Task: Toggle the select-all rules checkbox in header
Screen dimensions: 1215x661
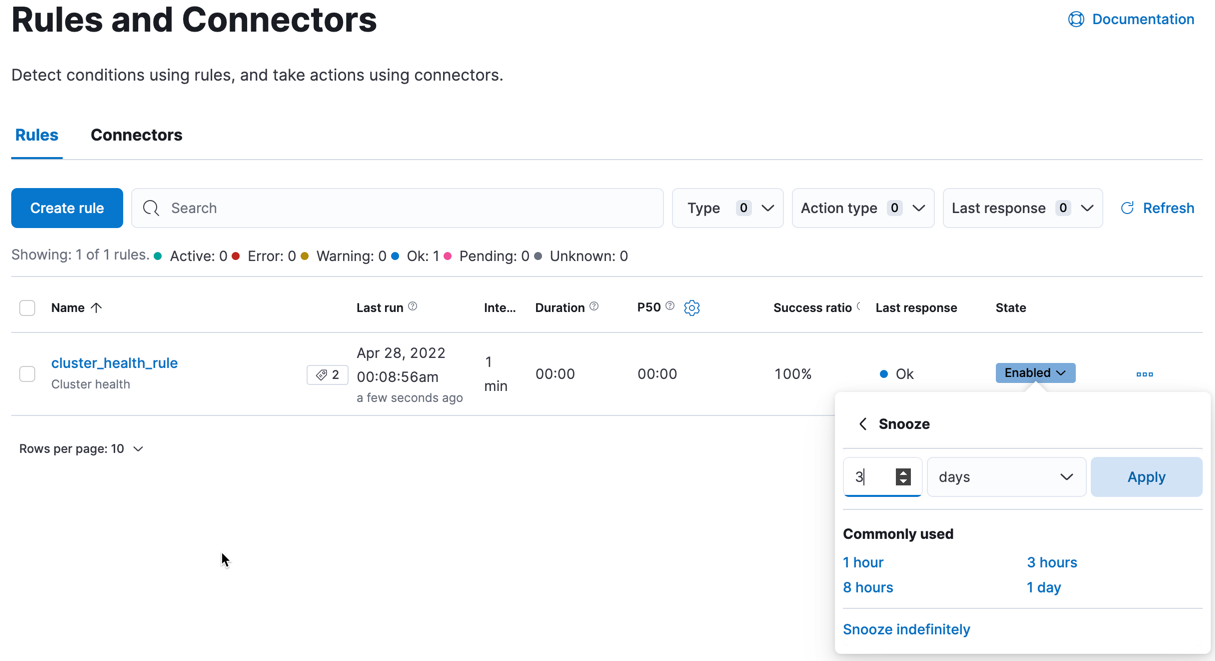Action: pos(27,308)
